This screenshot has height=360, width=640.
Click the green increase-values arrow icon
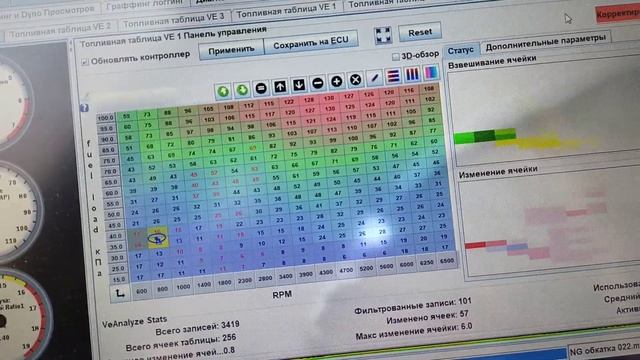223,91
